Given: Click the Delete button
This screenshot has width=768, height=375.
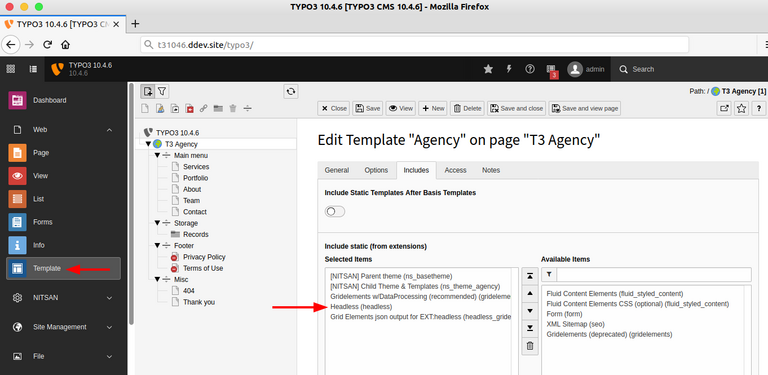Looking at the screenshot, I should point(467,109).
